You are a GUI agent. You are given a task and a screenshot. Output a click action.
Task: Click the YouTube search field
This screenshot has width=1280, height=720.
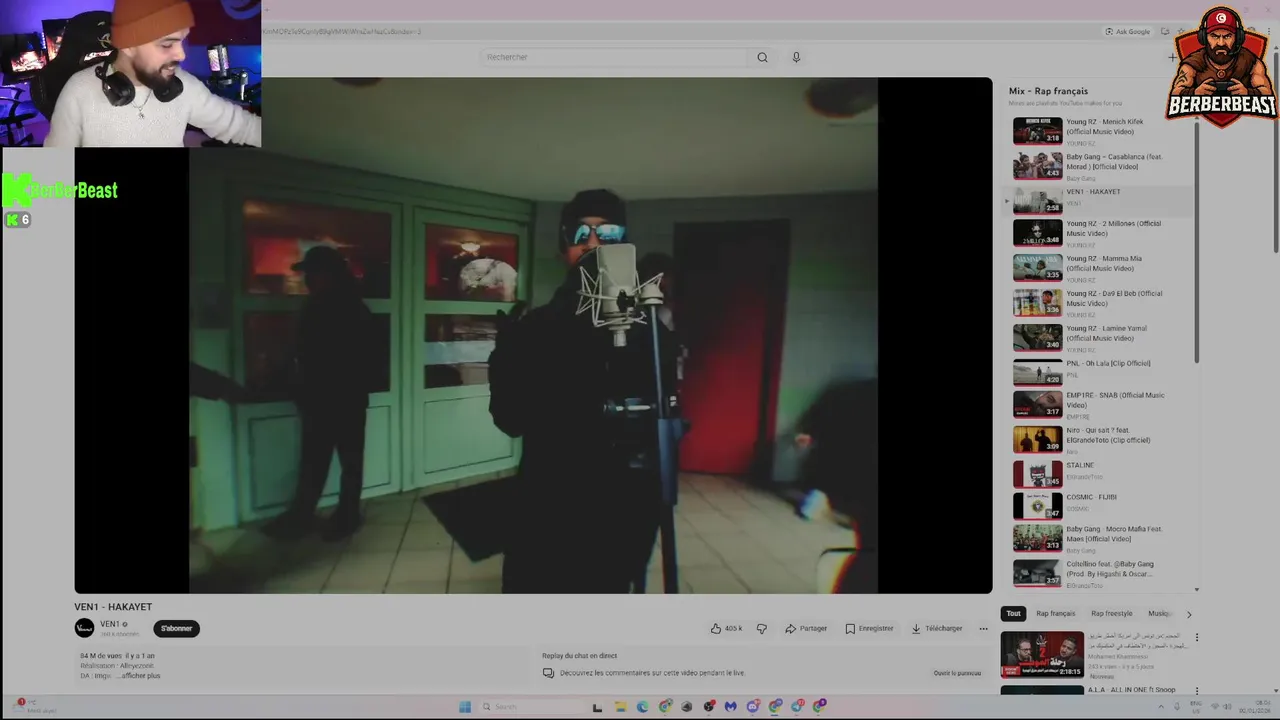click(x=613, y=57)
